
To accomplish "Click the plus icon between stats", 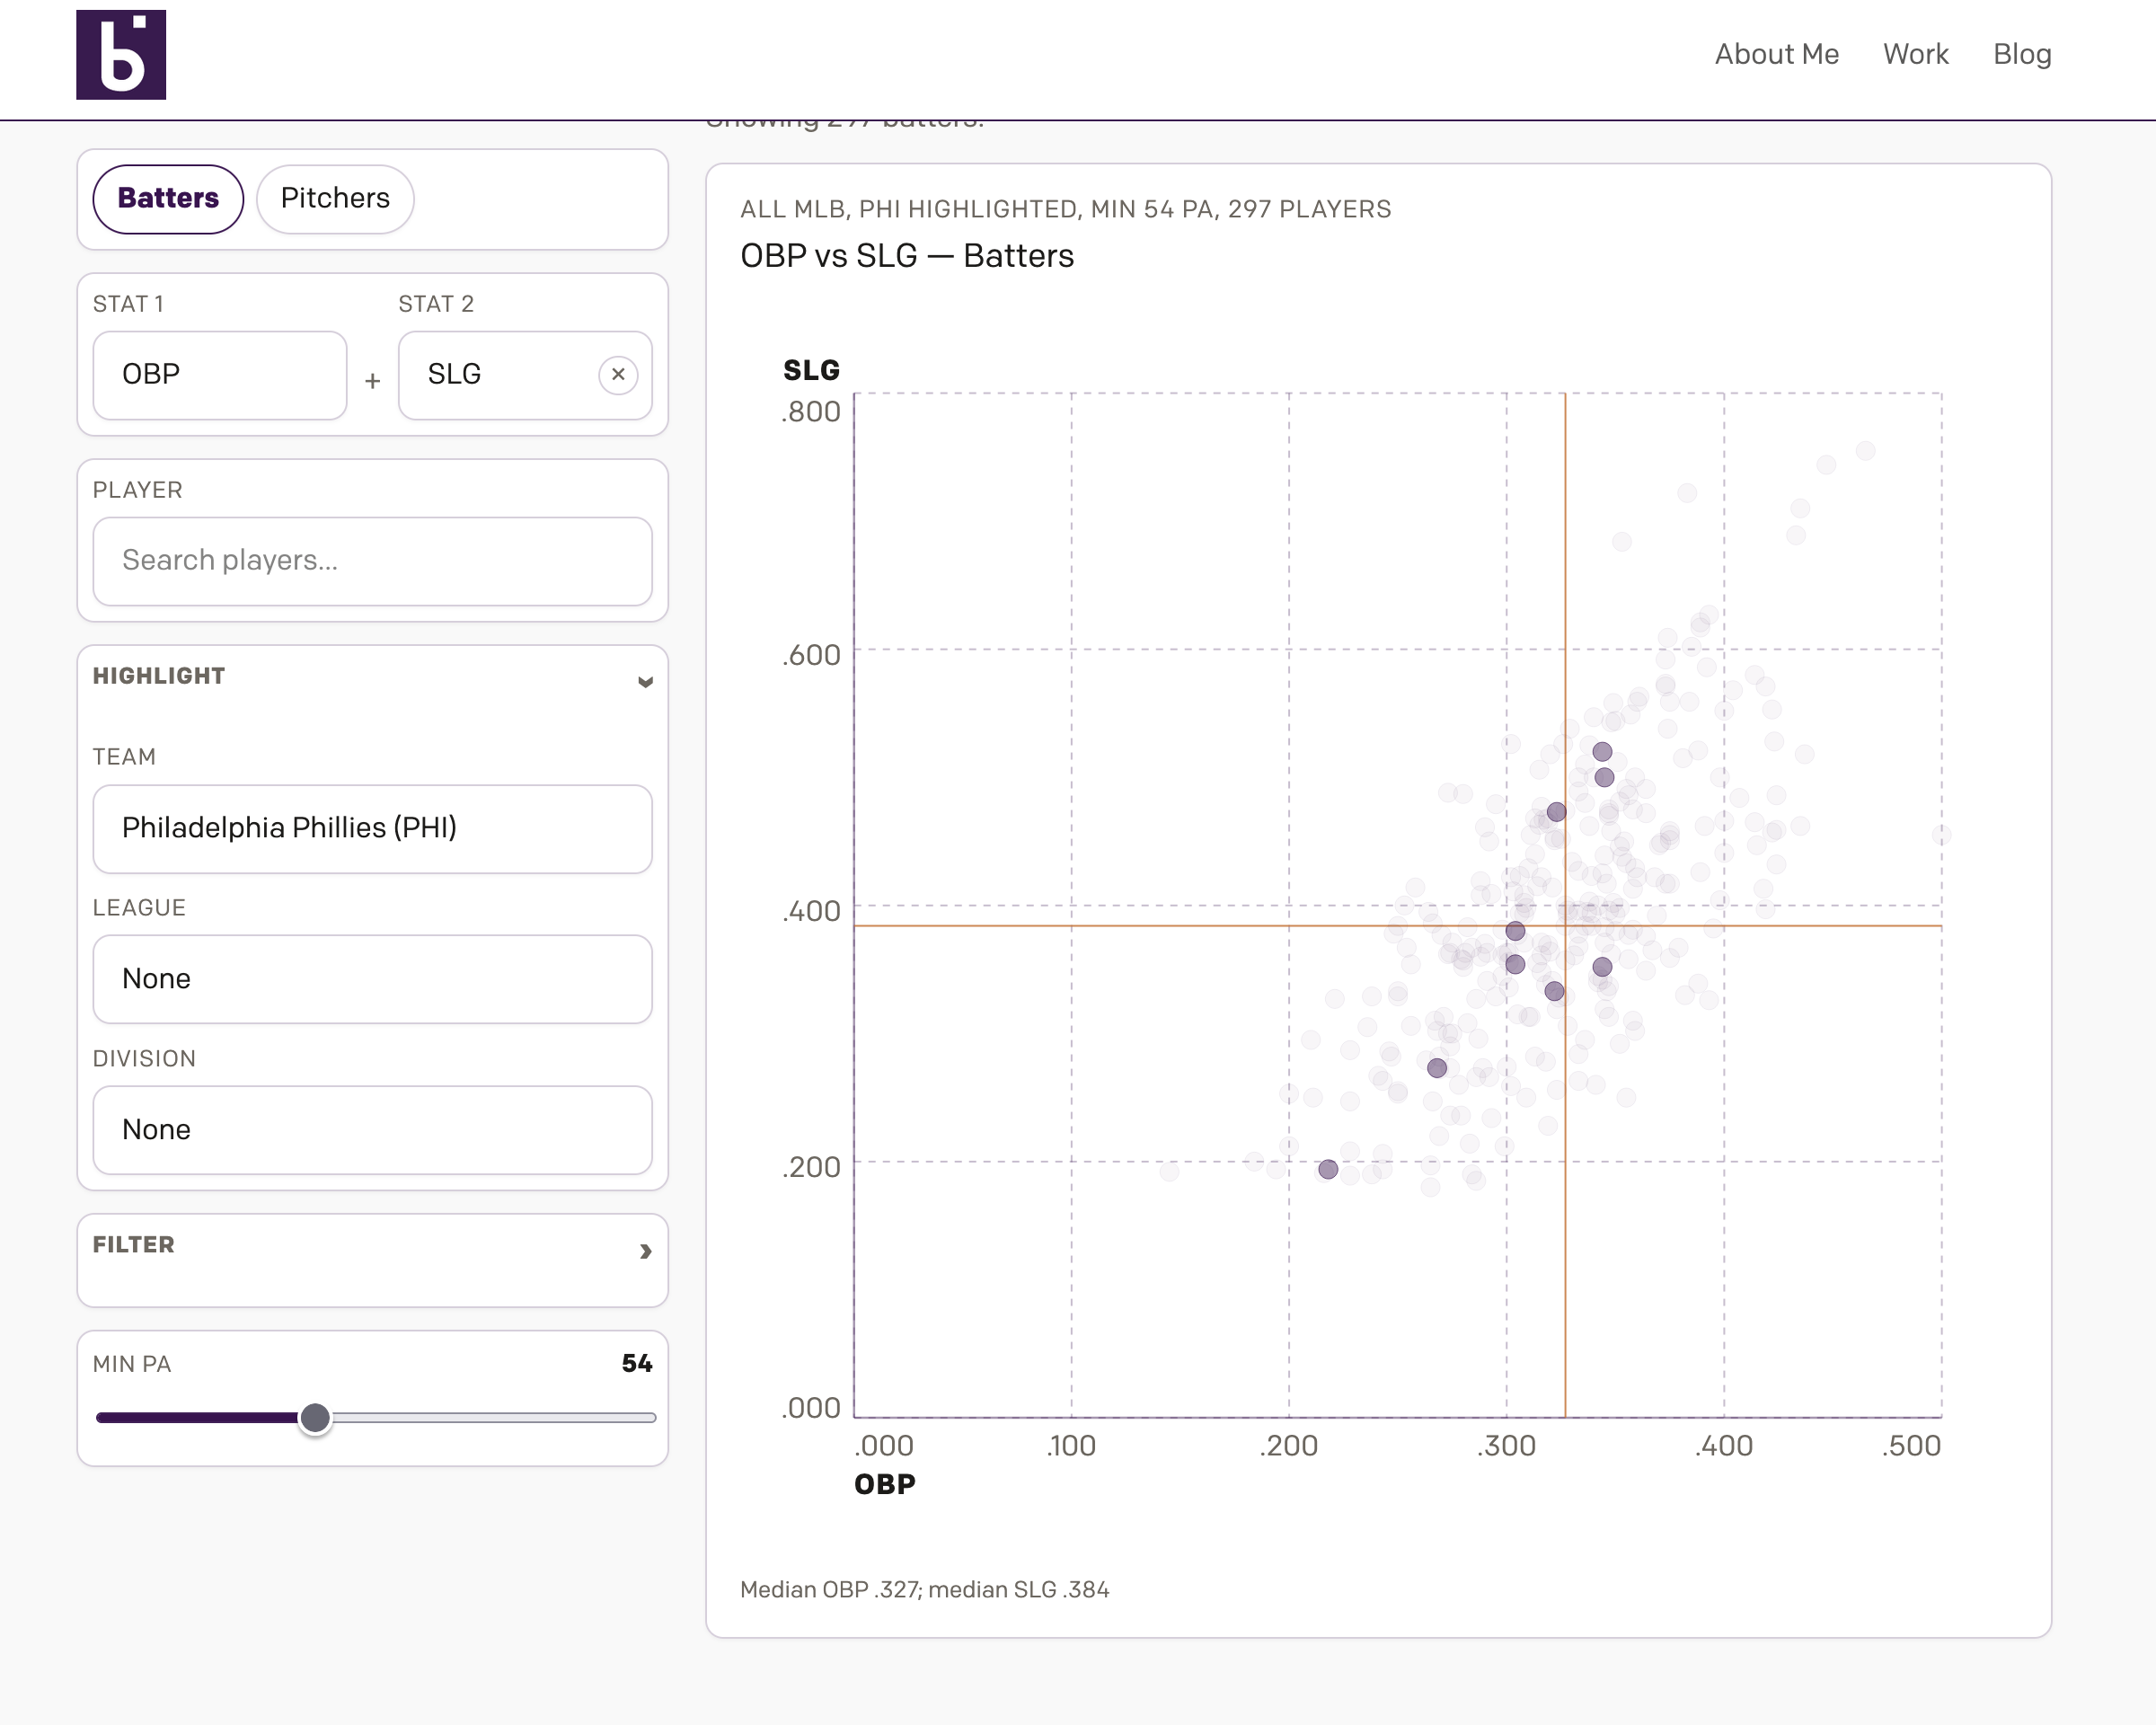I will click(x=372, y=381).
